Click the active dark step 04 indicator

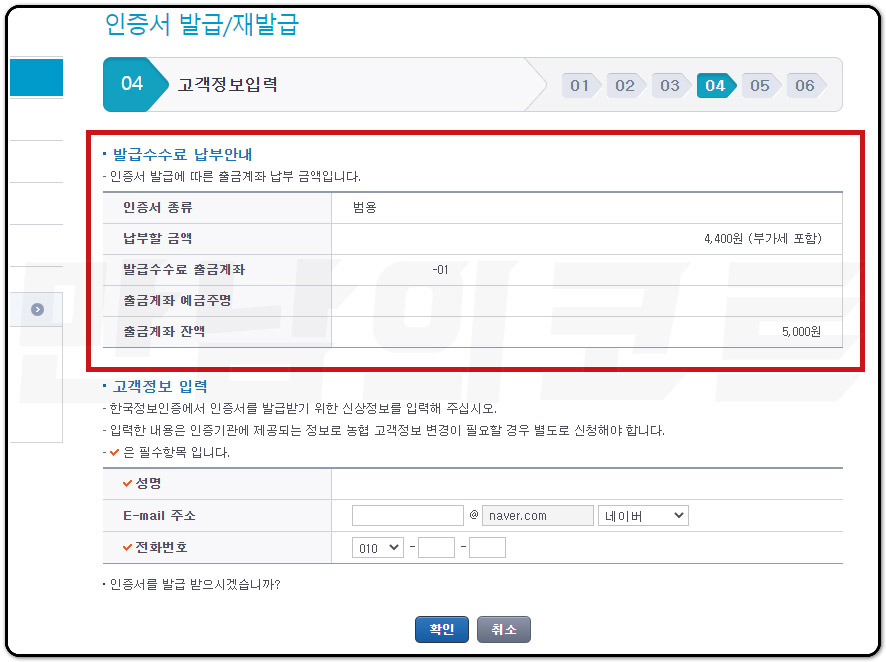[x=715, y=86]
